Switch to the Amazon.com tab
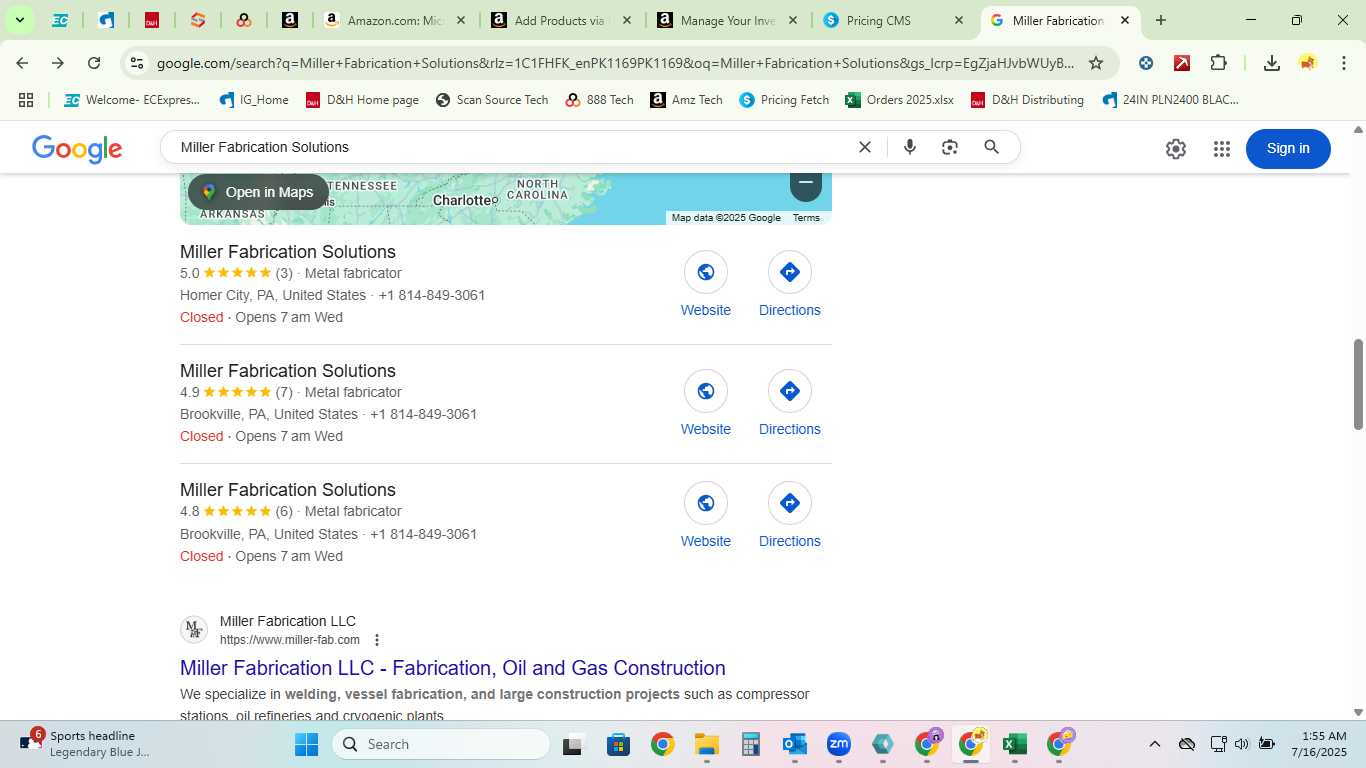This screenshot has width=1366, height=768. (394, 20)
